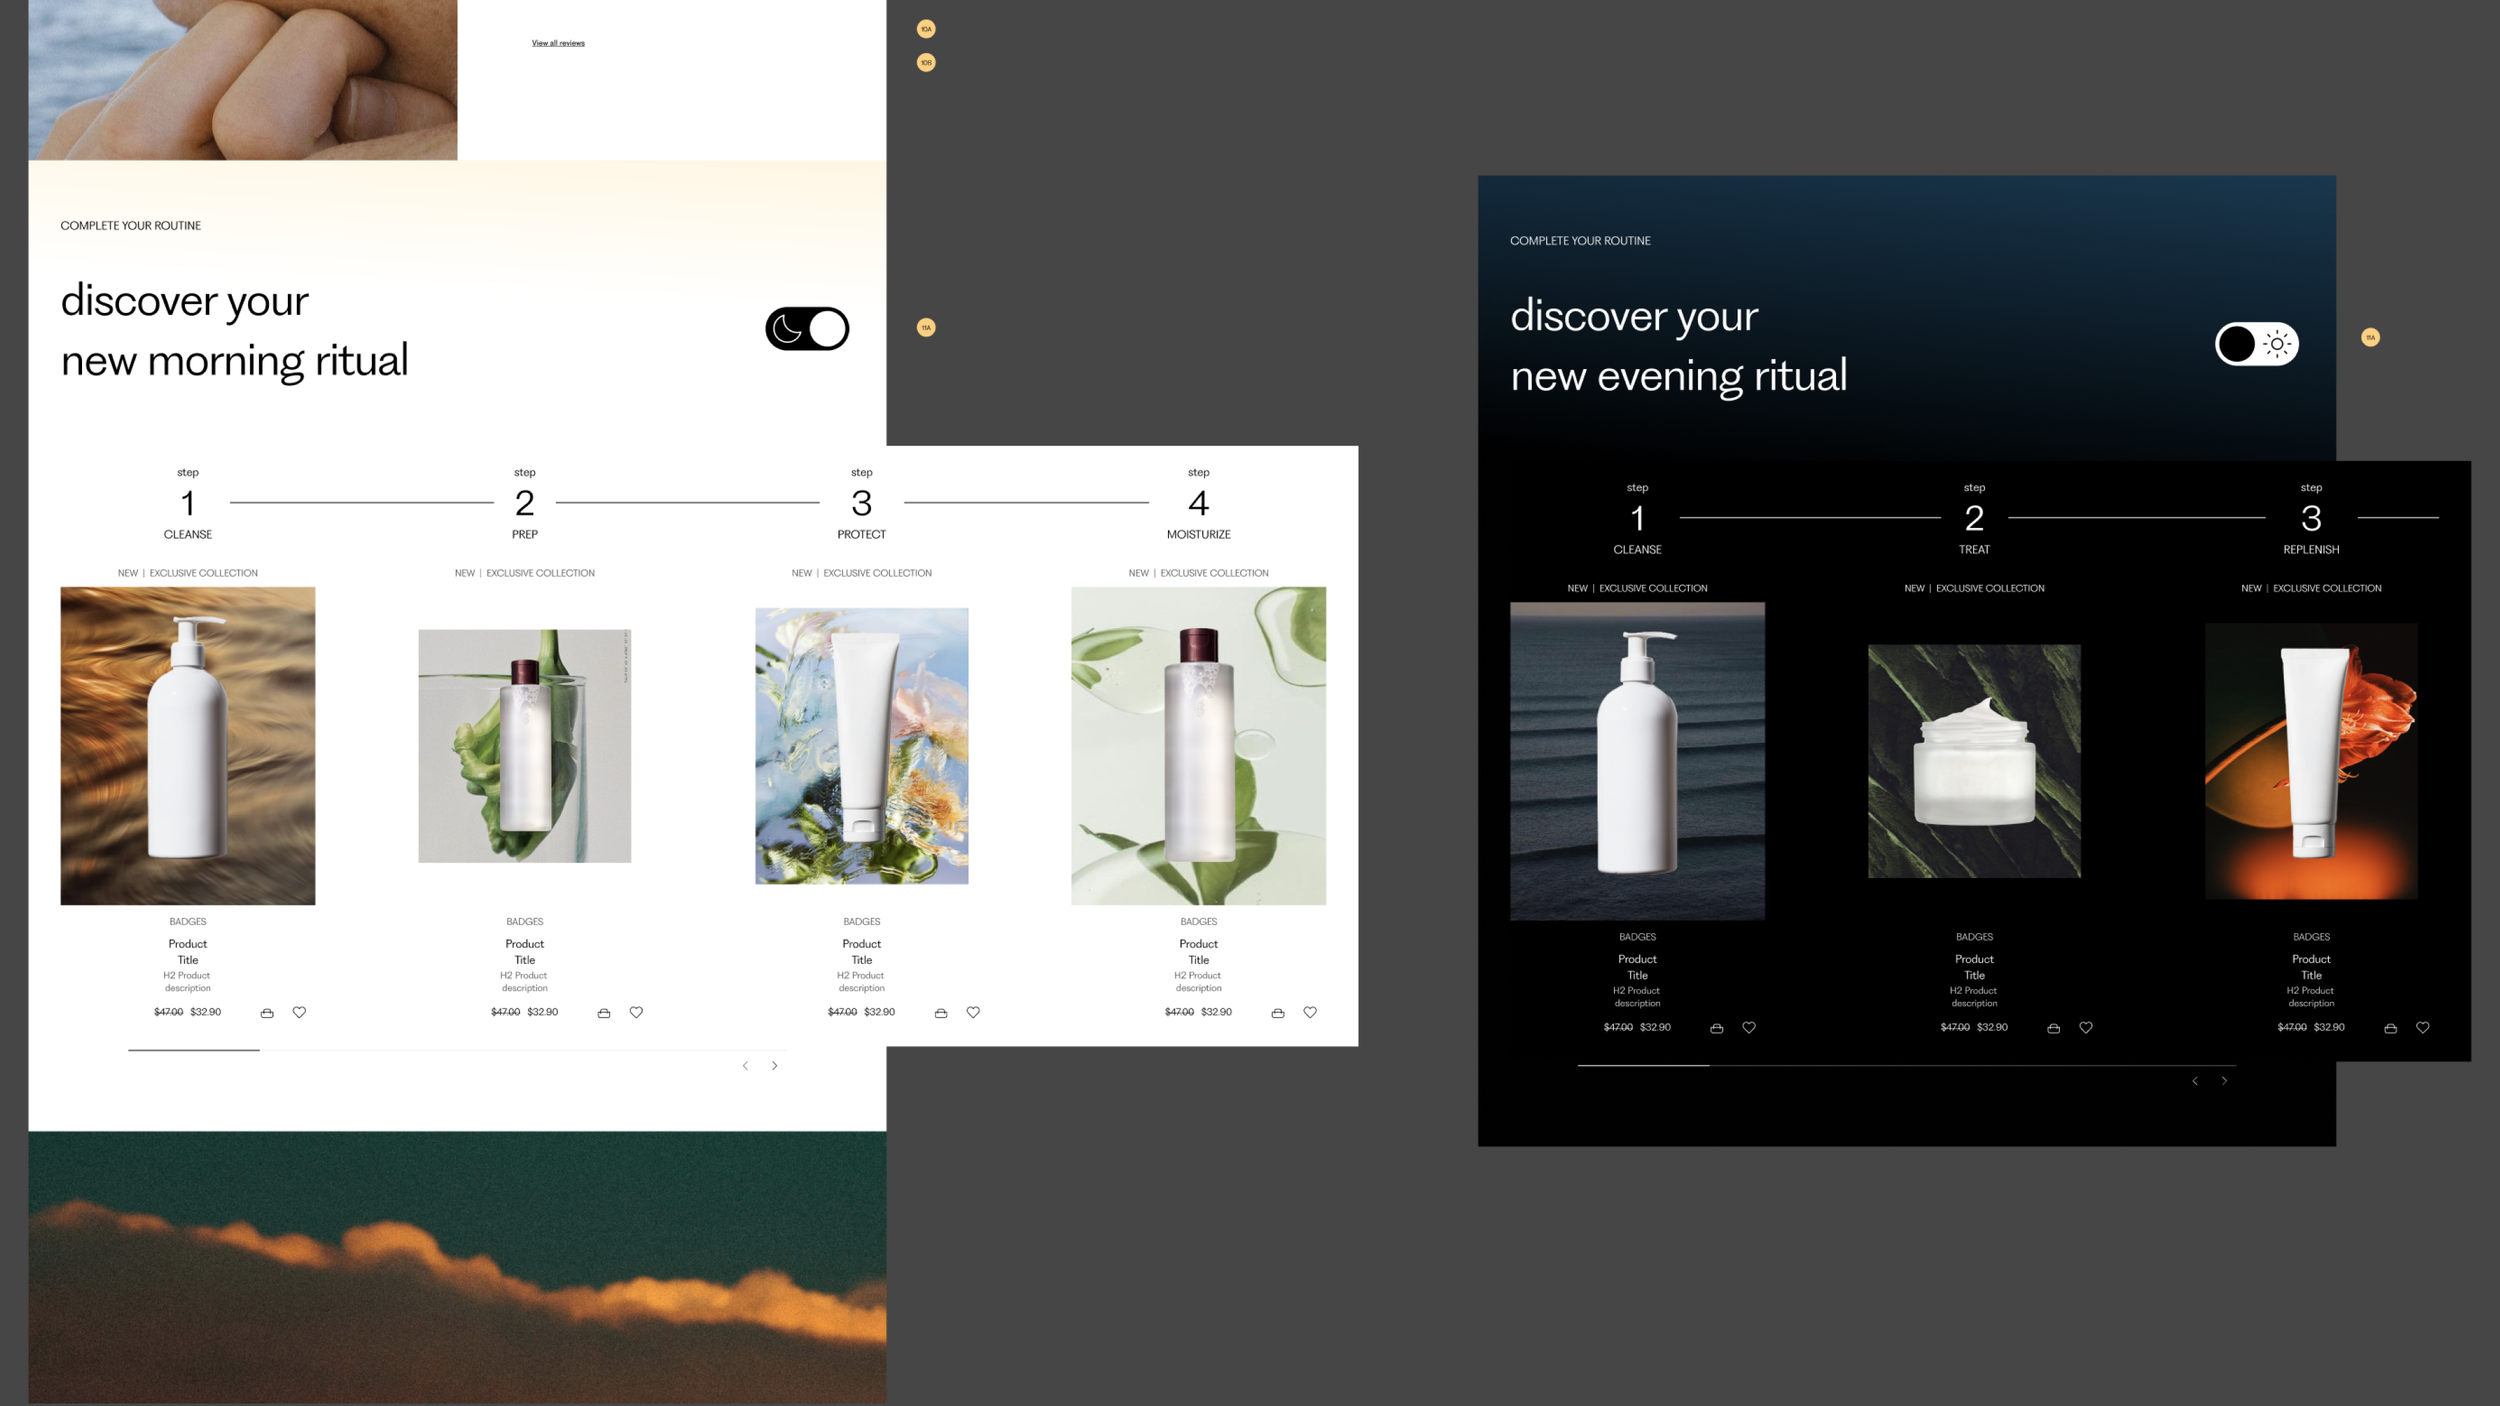Add the evening Treat product to bag
The width and height of the screenshot is (2500, 1406).
click(x=2054, y=1028)
